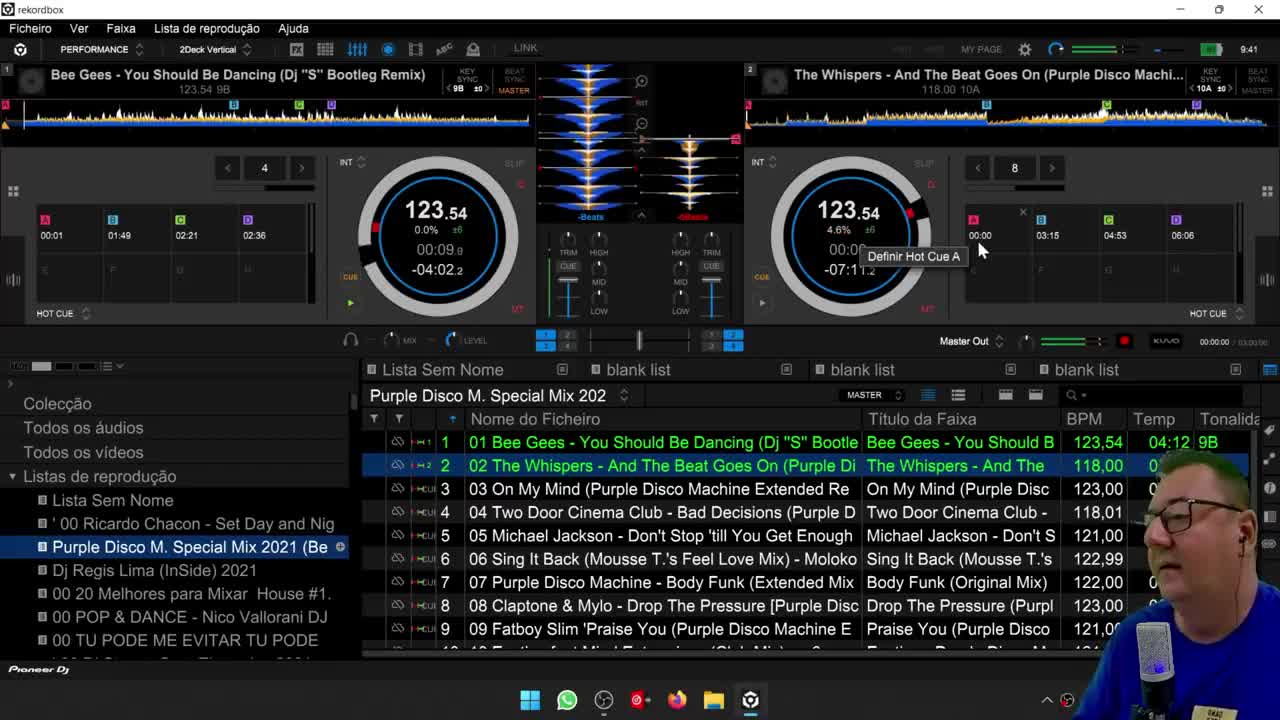Viewport: 1280px width, 720px height.
Task: Open the Faixa menu
Action: click(x=121, y=28)
